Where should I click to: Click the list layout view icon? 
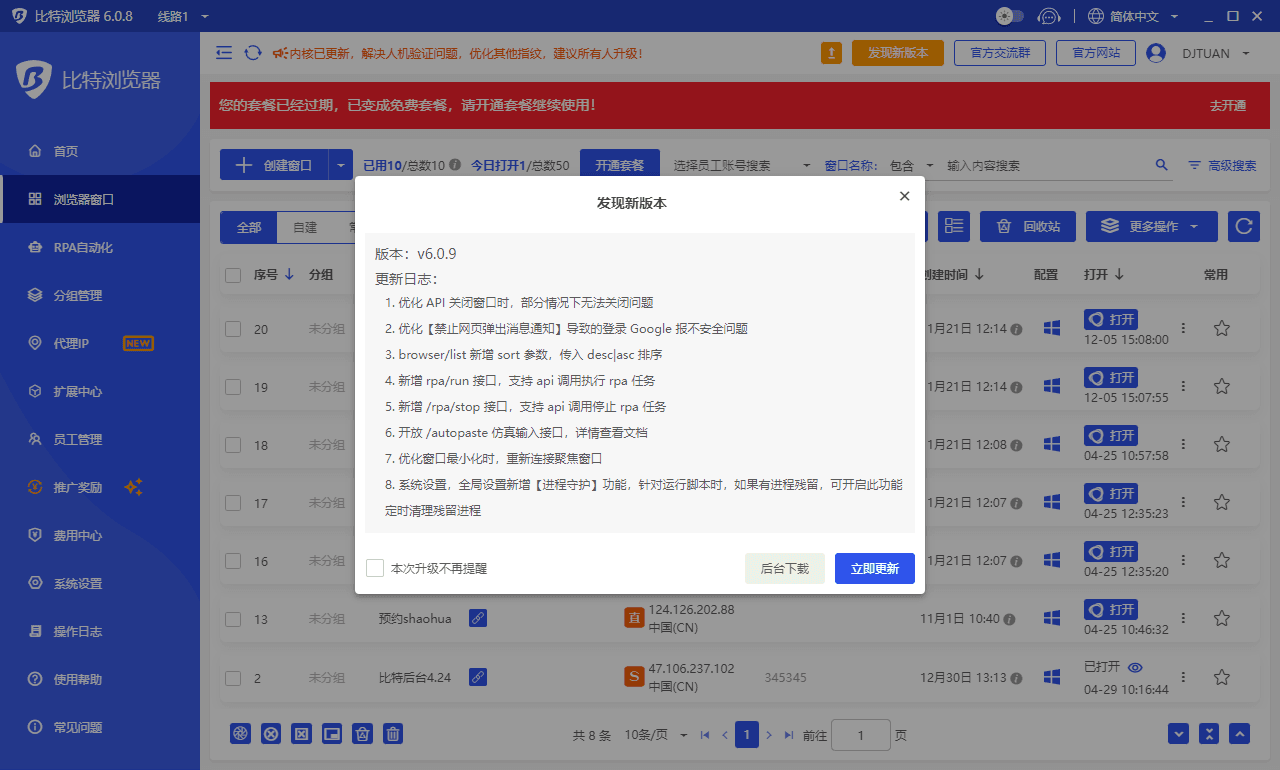[x=955, y=226]
